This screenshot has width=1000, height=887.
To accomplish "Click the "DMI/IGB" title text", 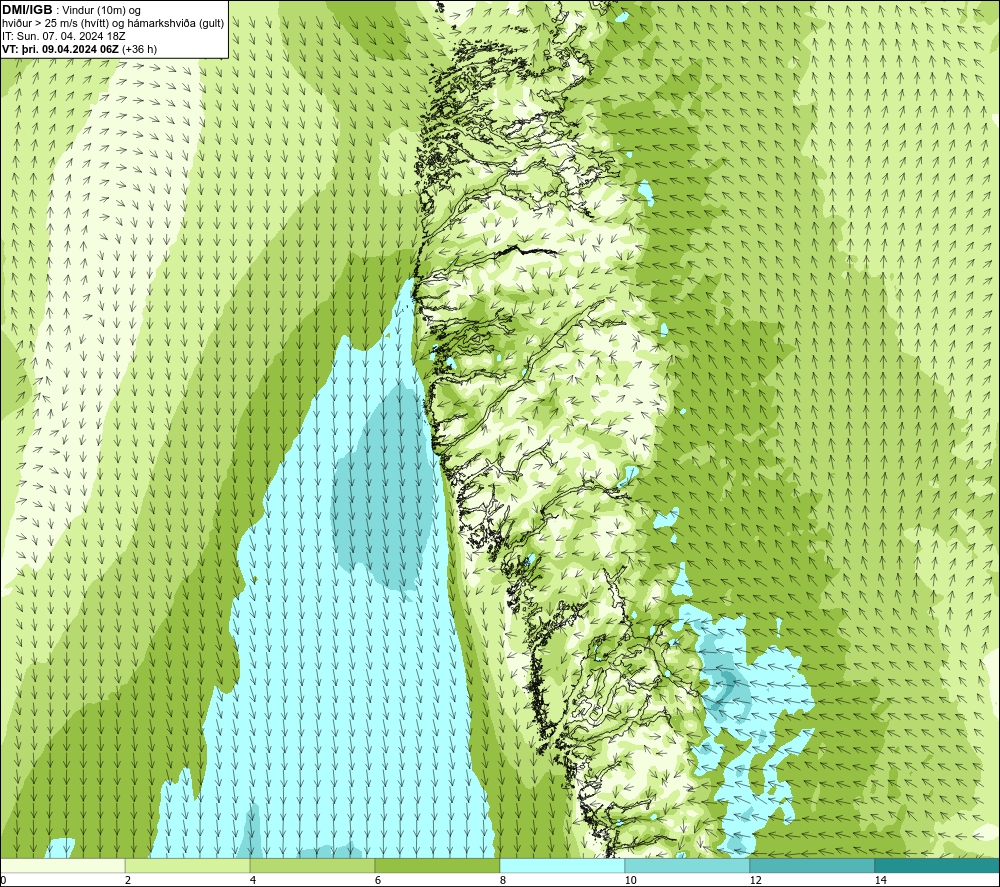I will (x=27, y=10).
